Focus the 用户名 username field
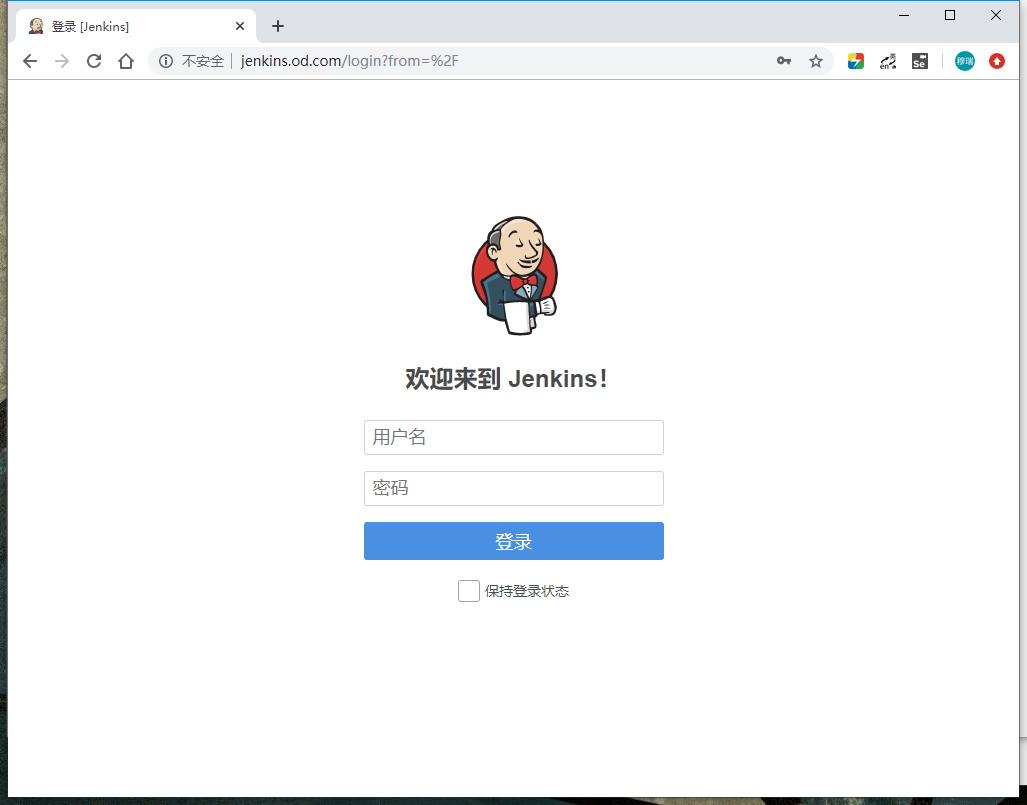Viewport: 1027px width, 805px height. [514, 438]
